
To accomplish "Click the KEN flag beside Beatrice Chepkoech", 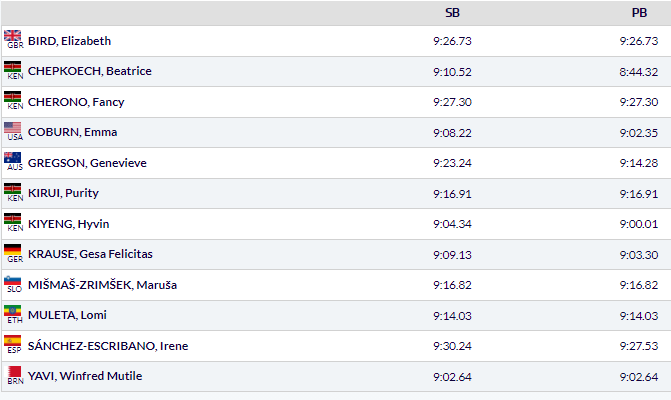I will coord(13,68).
